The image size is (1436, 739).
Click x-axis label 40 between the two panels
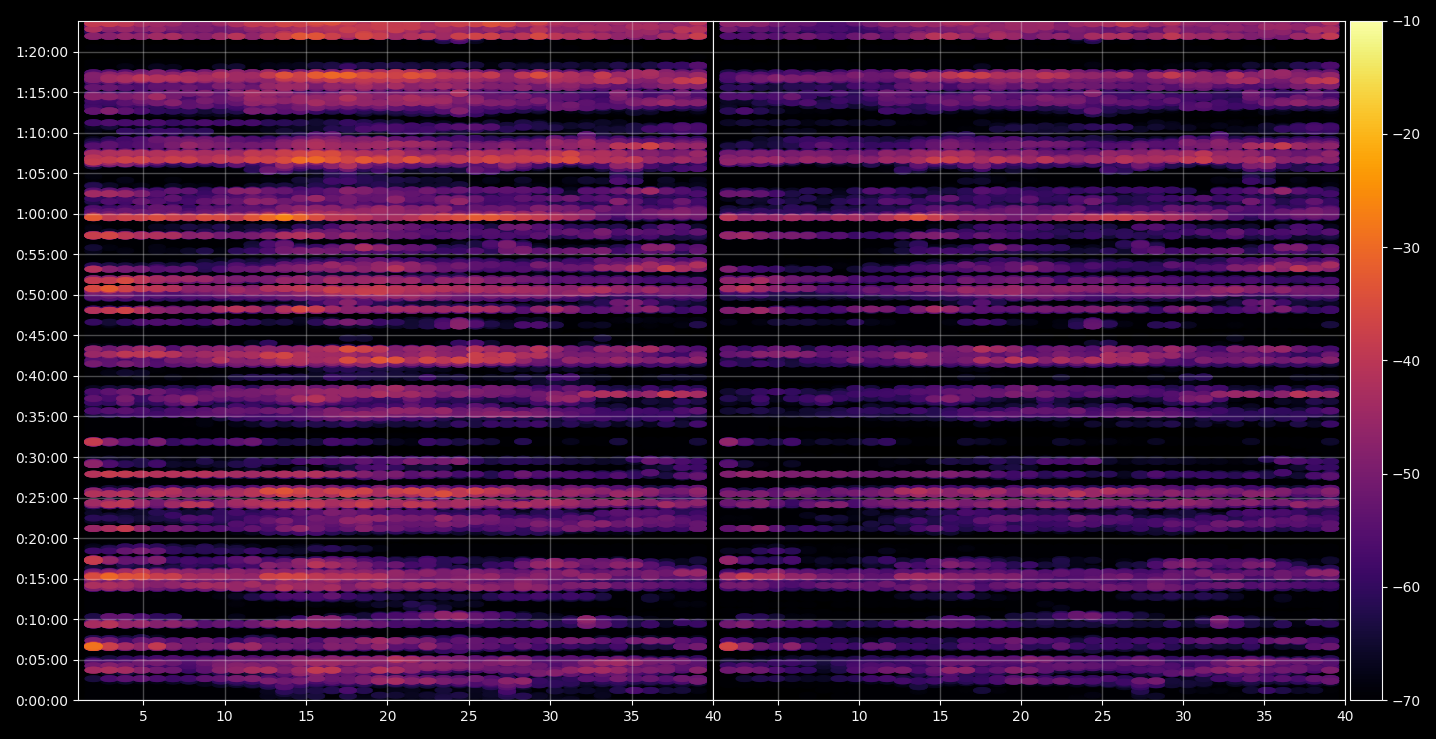click(713, 717)
